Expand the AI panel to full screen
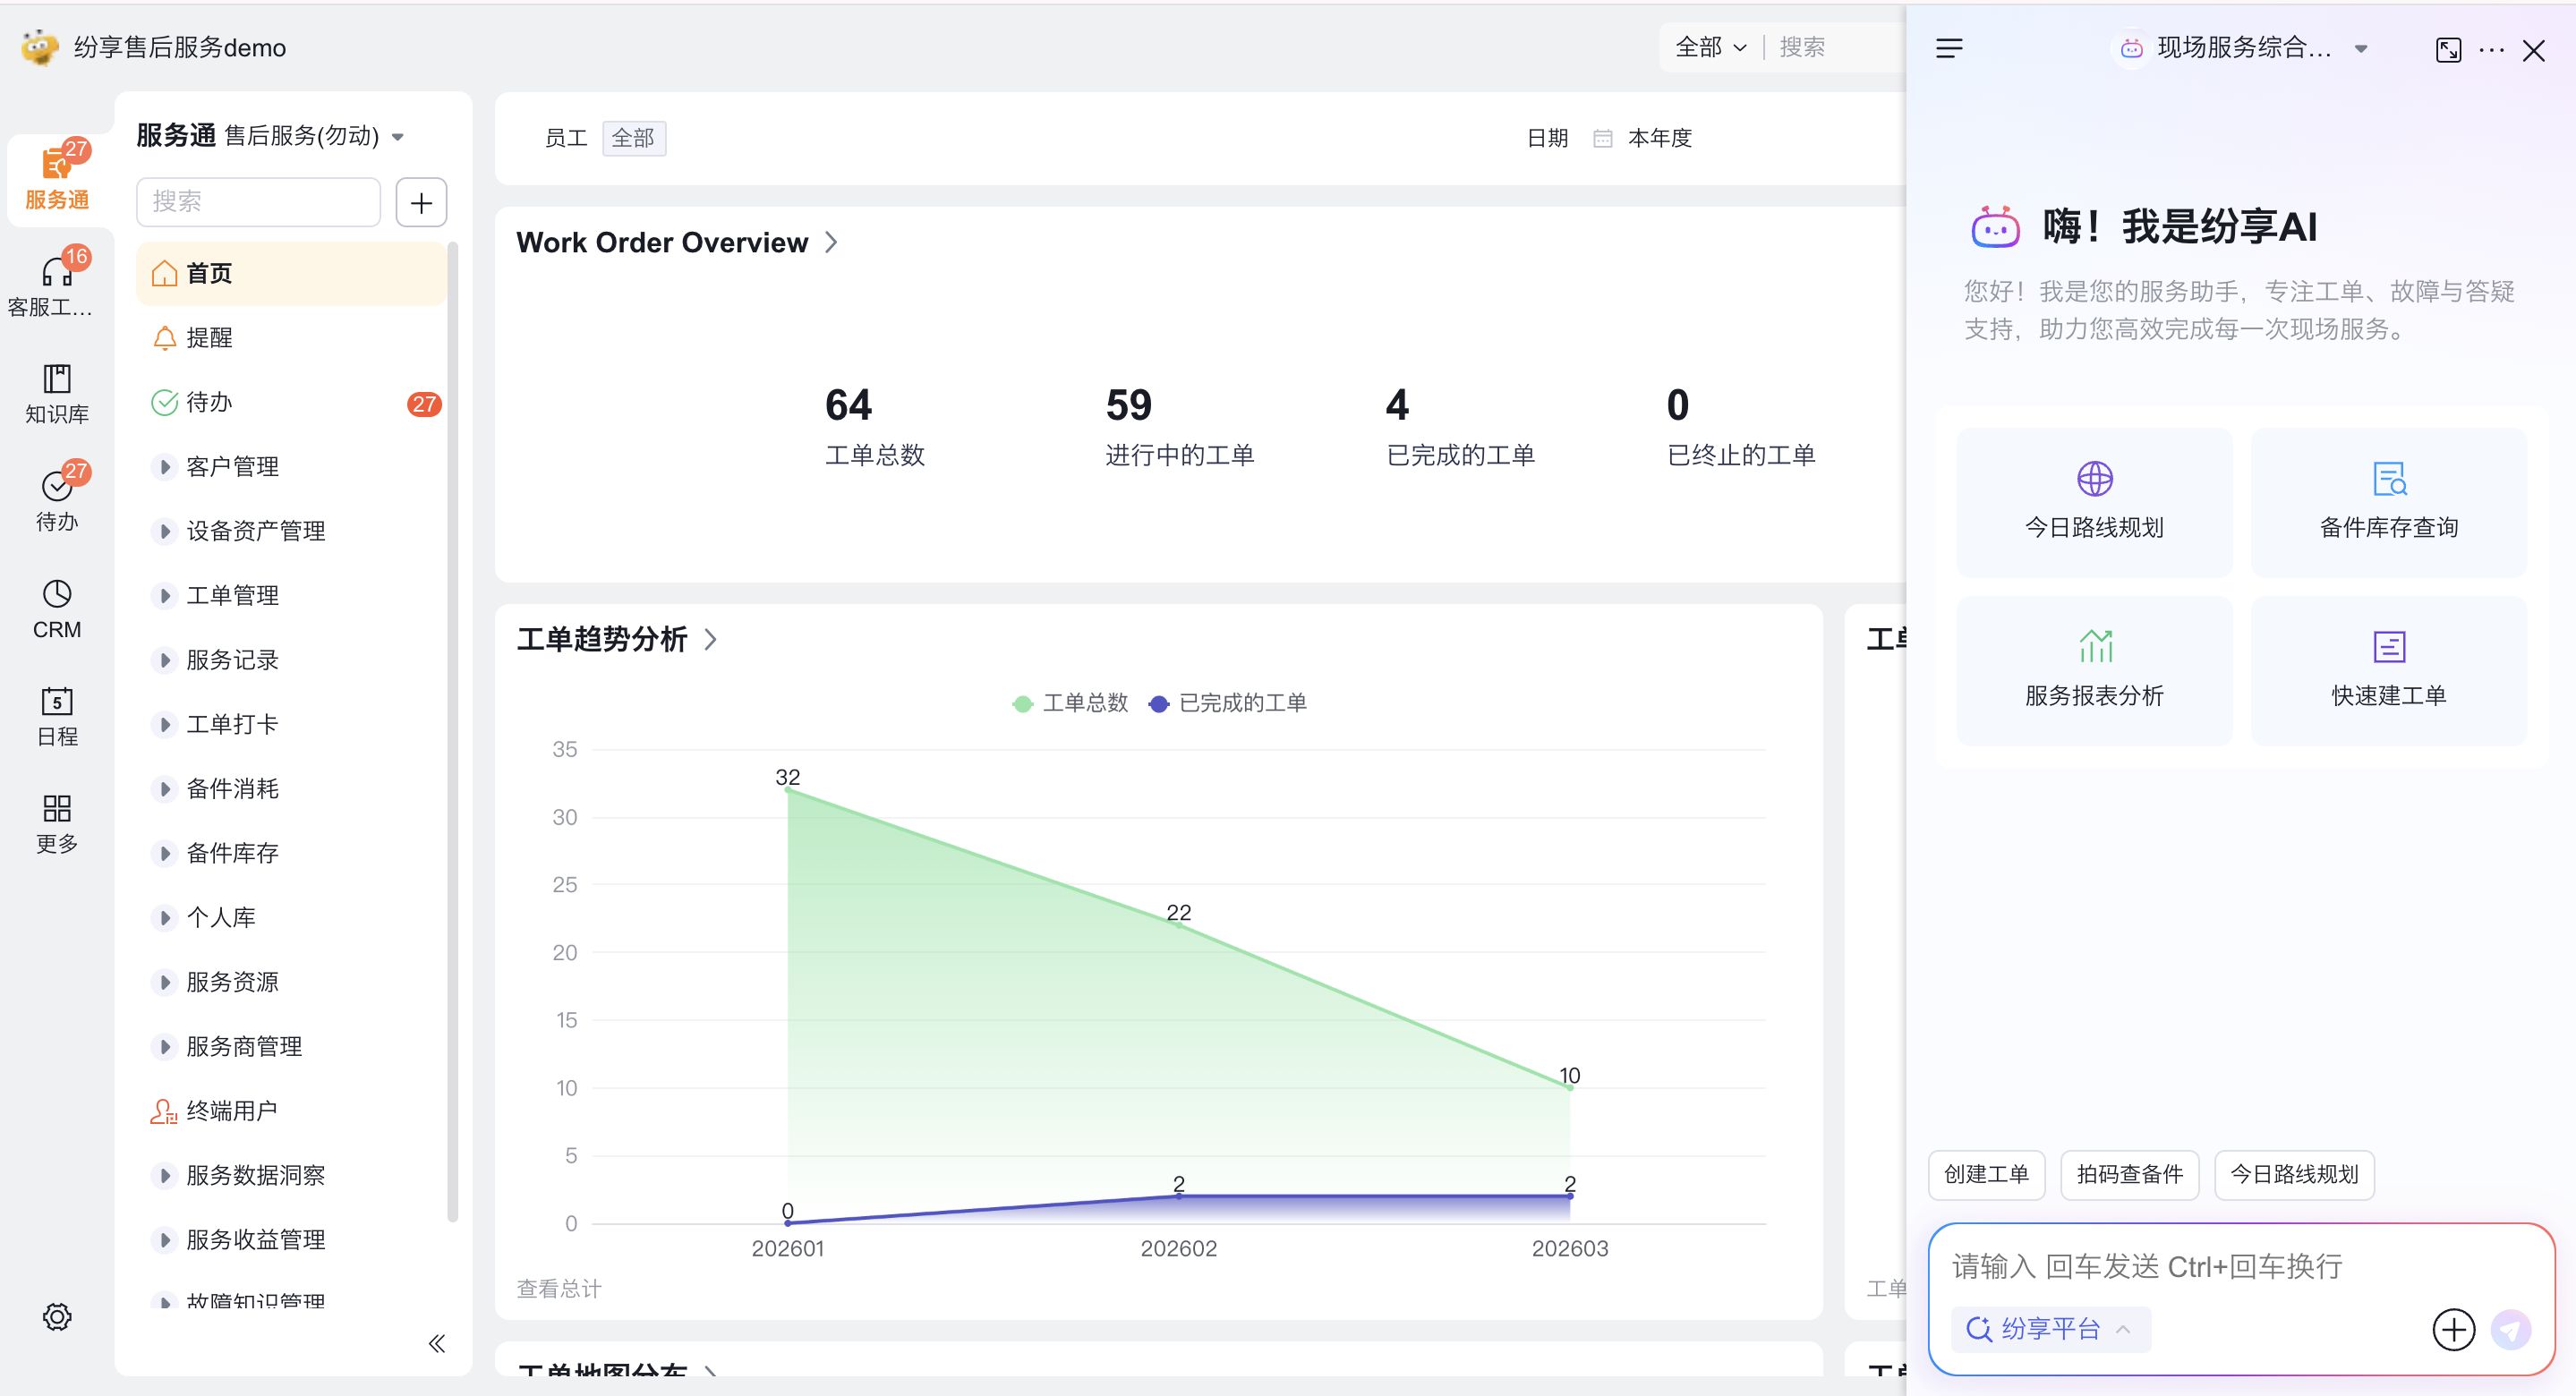Viewport: 2576px width, 1396px height. [x=2448, y=50]
